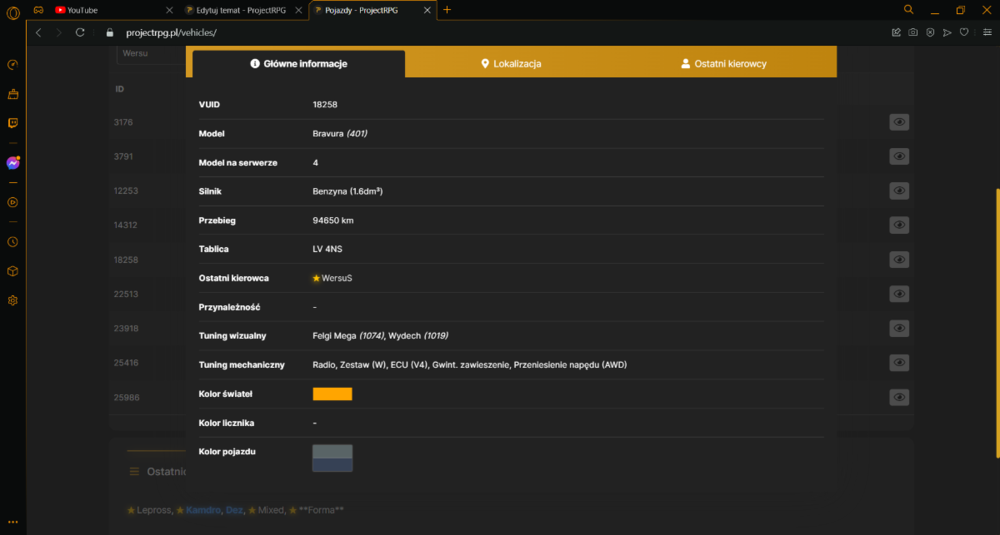
Task: Go forward with the arrow button
Action: coord(59,33)
